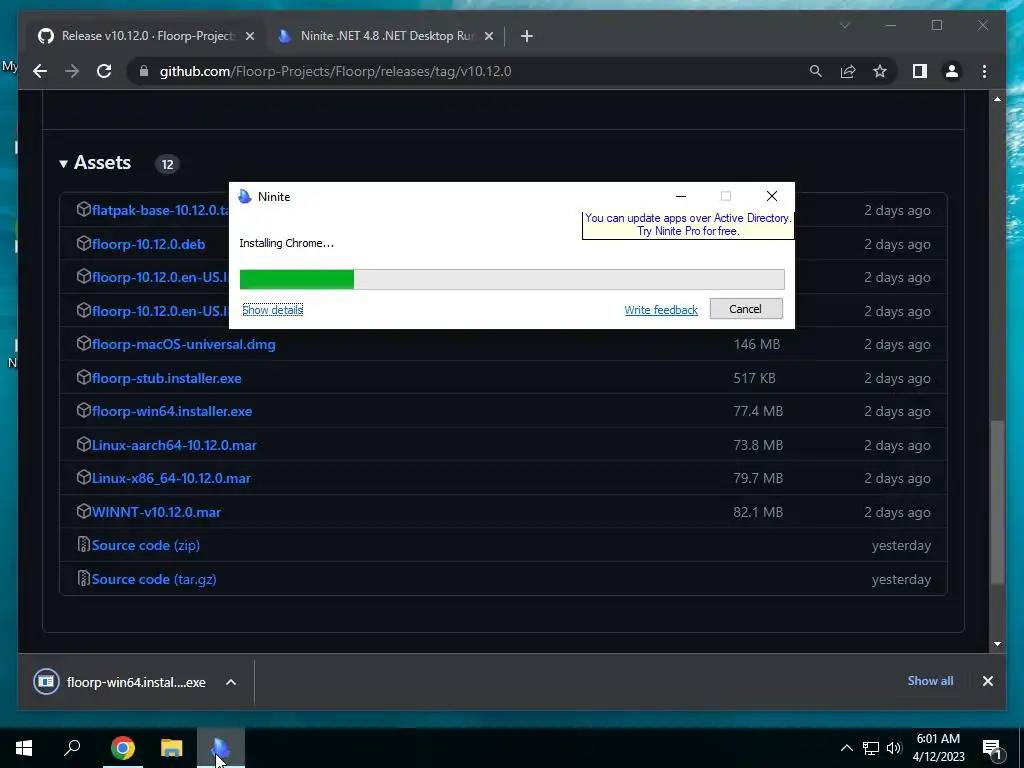Viewport: 1024px width, 768px height.
Task: Switch to Release v10.12.0 Floorp tab
Action: (145, 36)
